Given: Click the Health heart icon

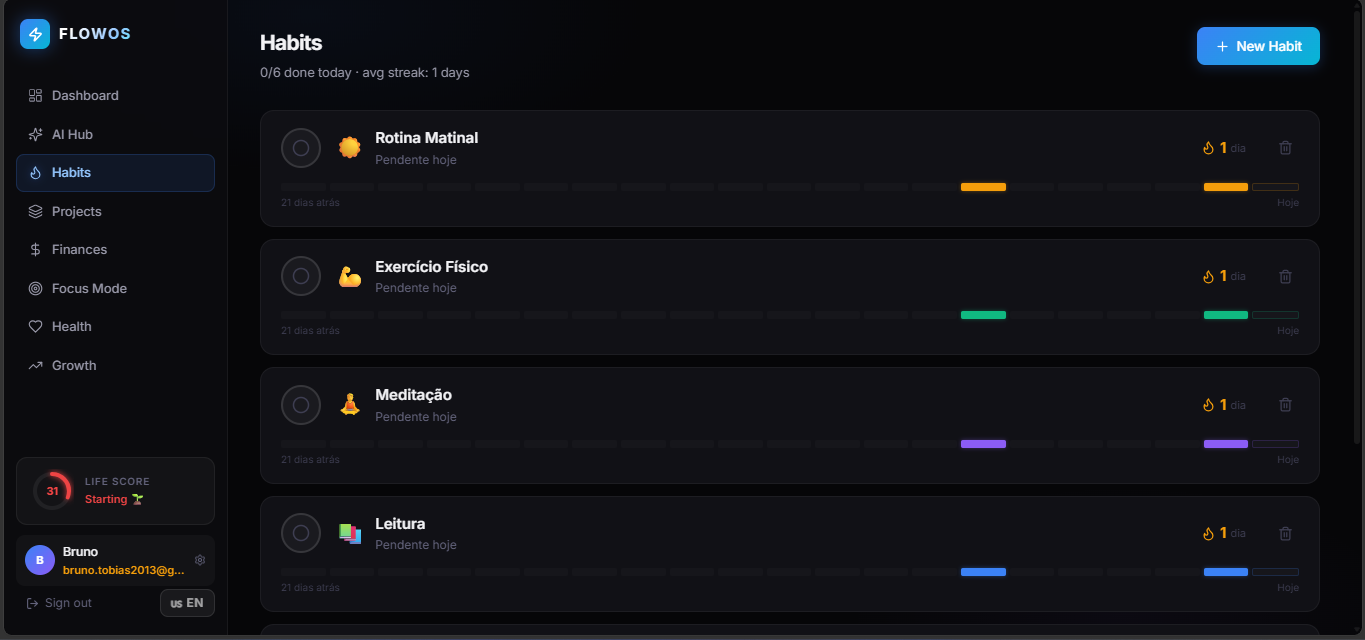Looking at the screenshot, I should 35,327.
